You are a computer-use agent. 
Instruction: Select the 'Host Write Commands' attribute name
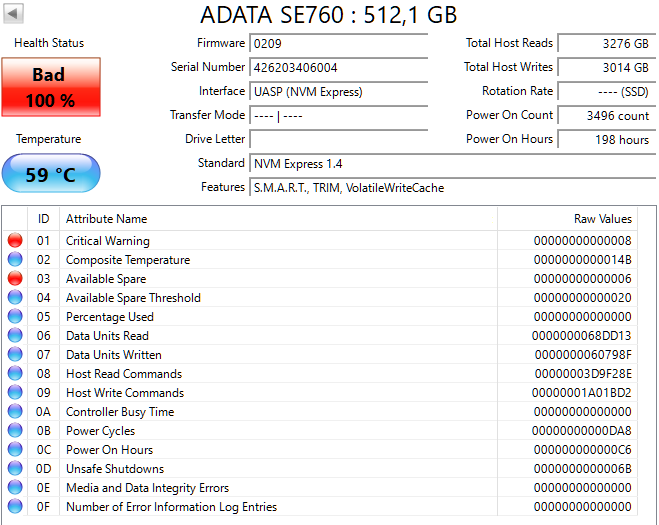(125, 393)
